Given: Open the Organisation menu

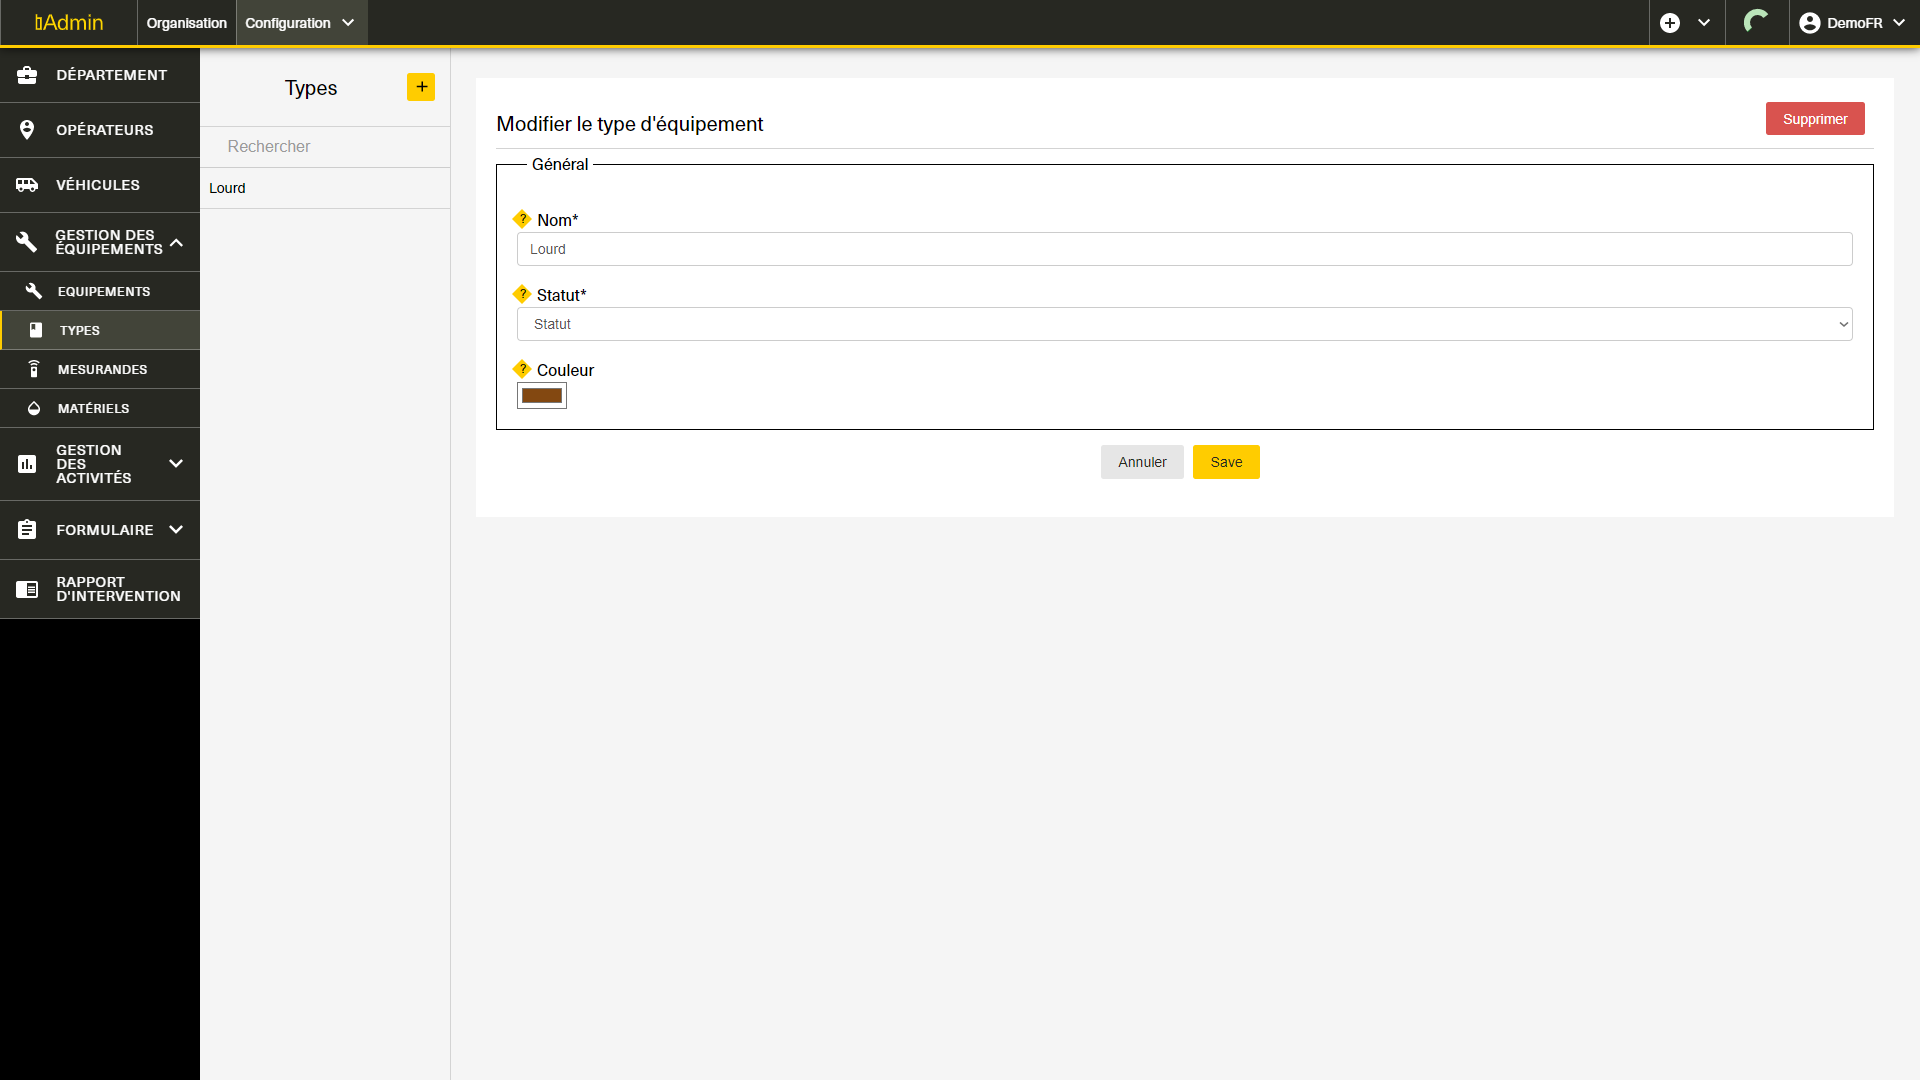Looking at the screenshot, I should click(187, 23).
